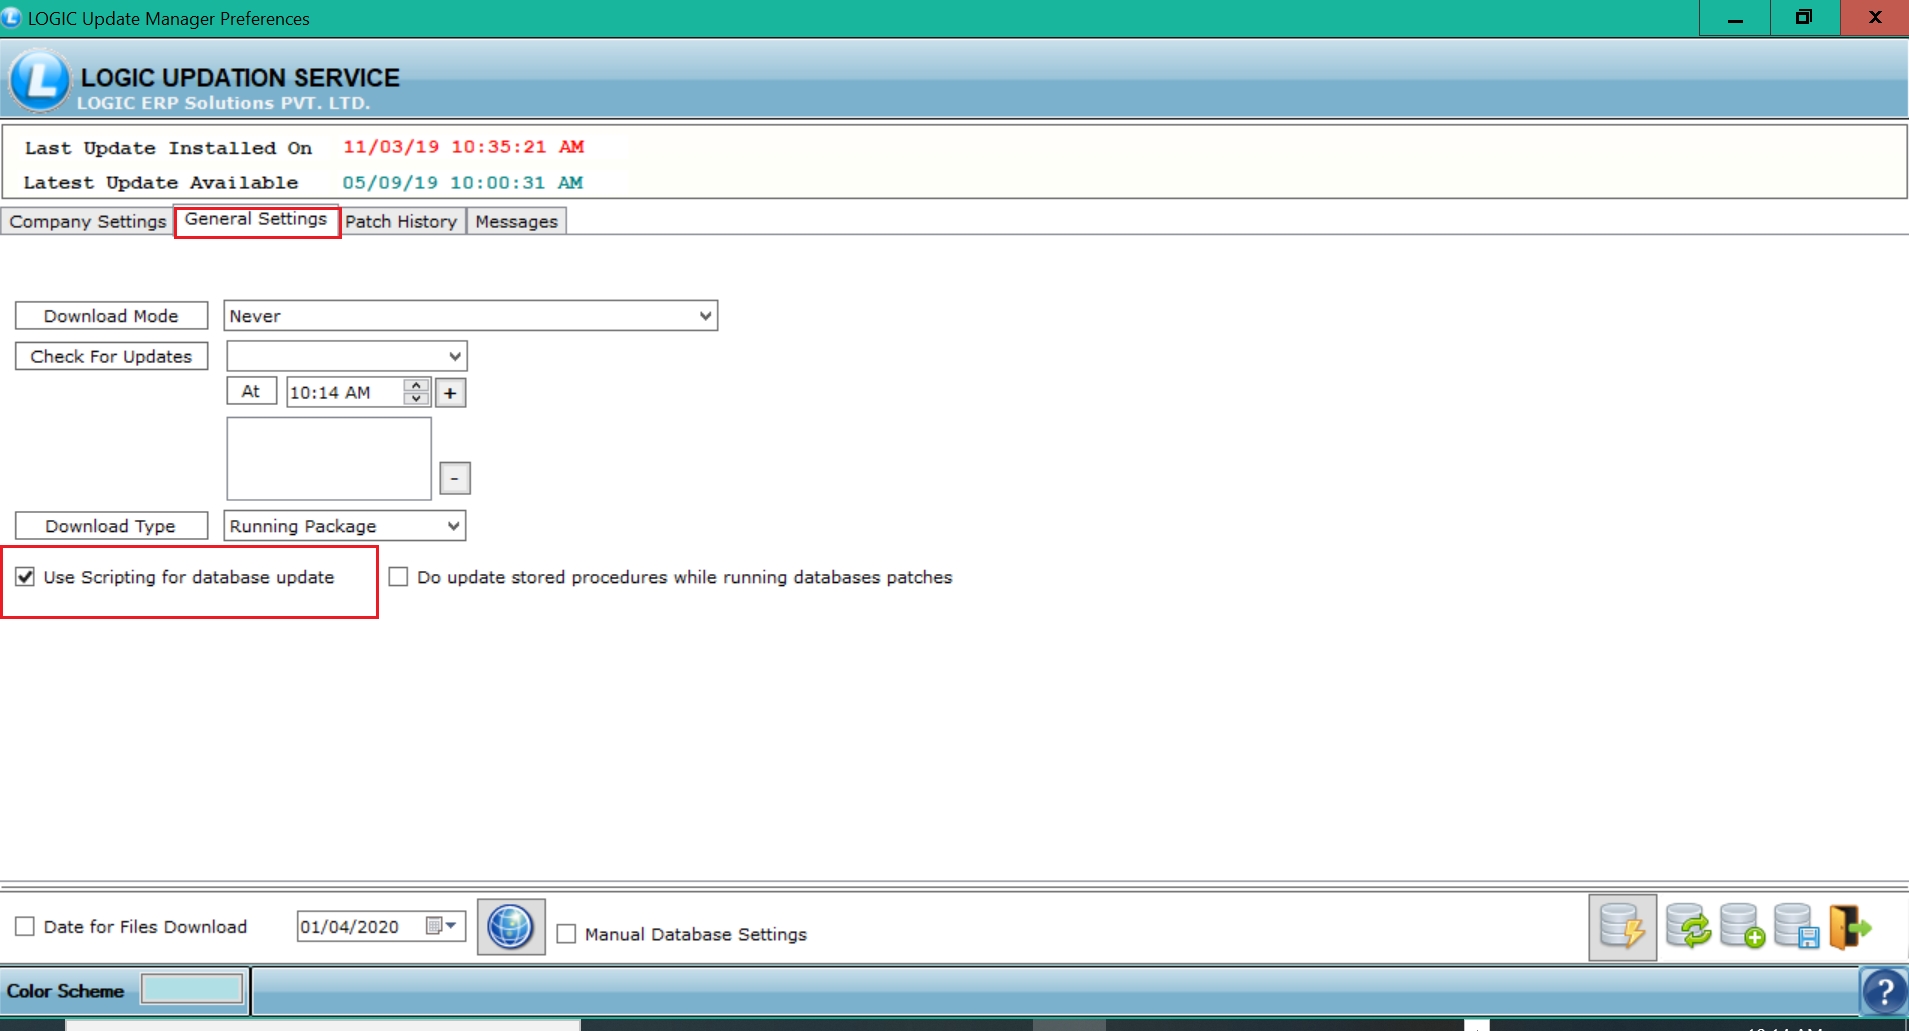Uncheck Use Scripting for database update
Image resolution: width=1909 pixels, height=1031 pixels.
coord(25,577)
